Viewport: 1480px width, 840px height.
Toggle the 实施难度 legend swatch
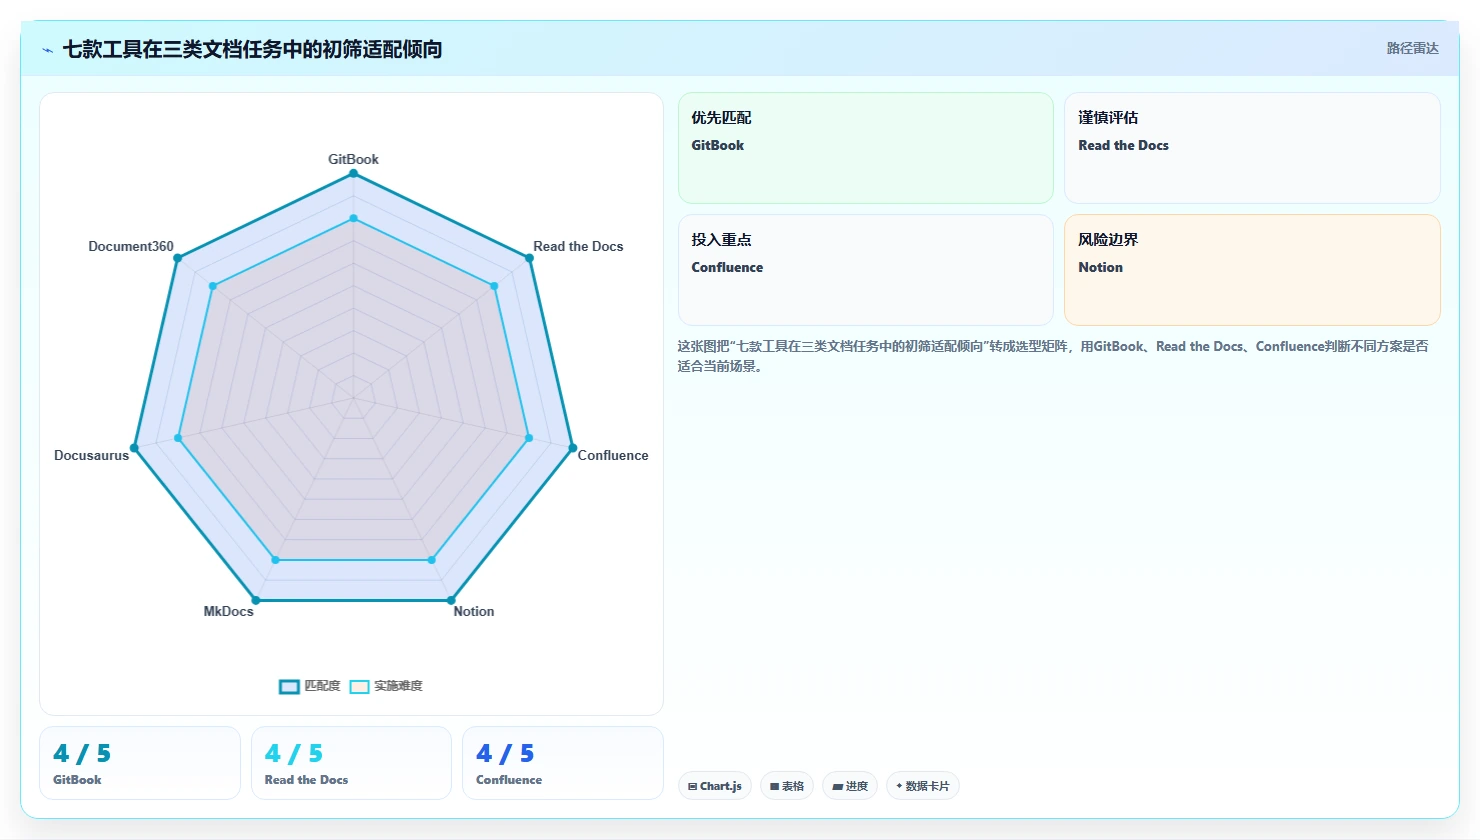coord(359,686)
